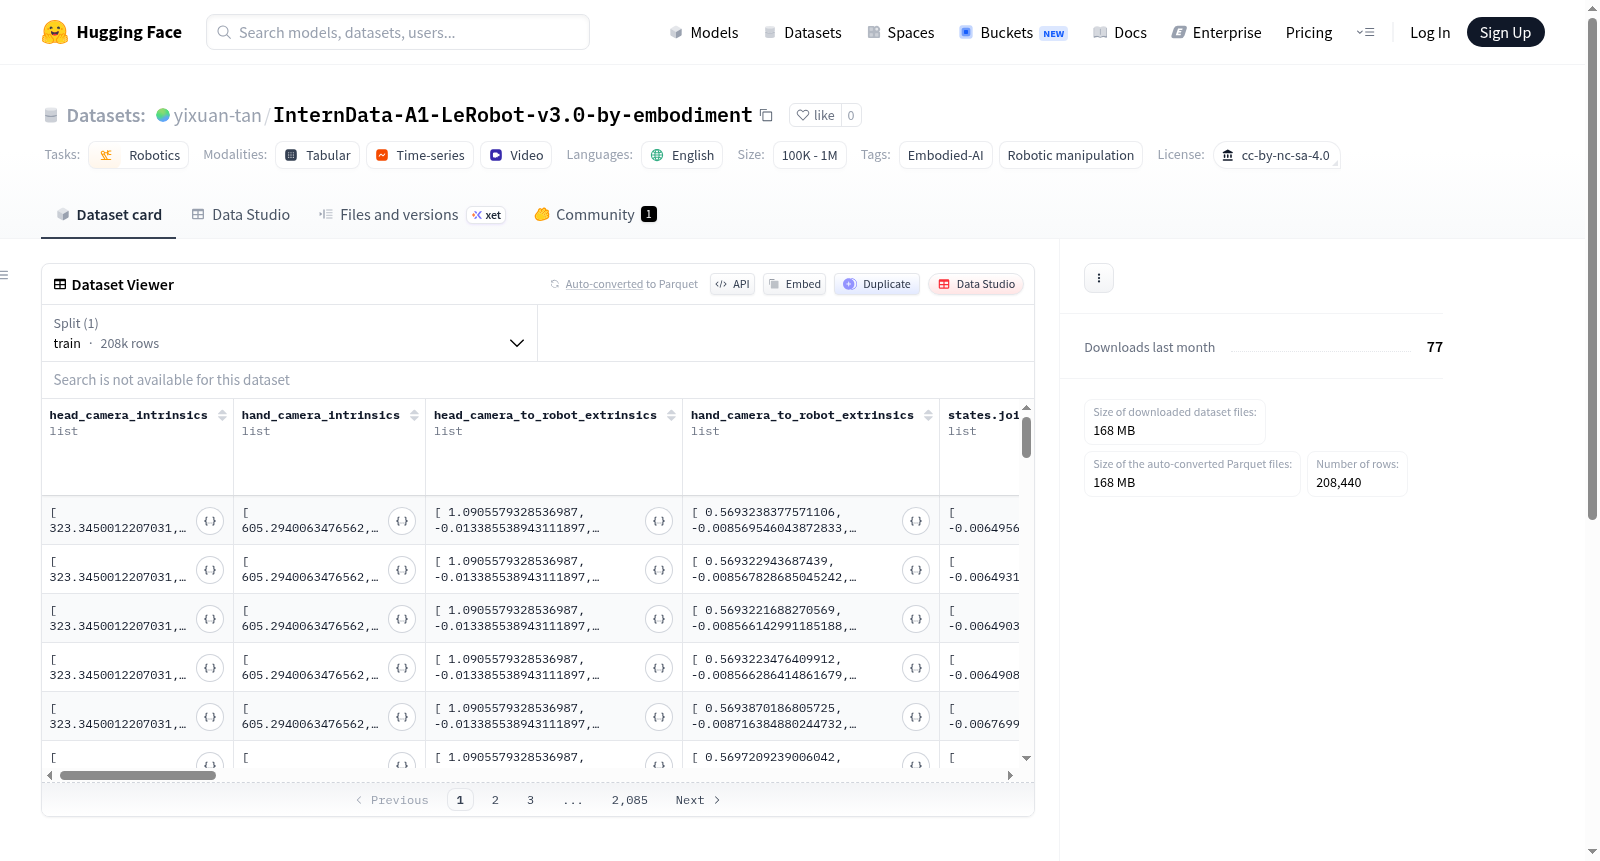Open the Split train dropdown
Screen dimensions: 1600x861
click(x=289, y=333)
